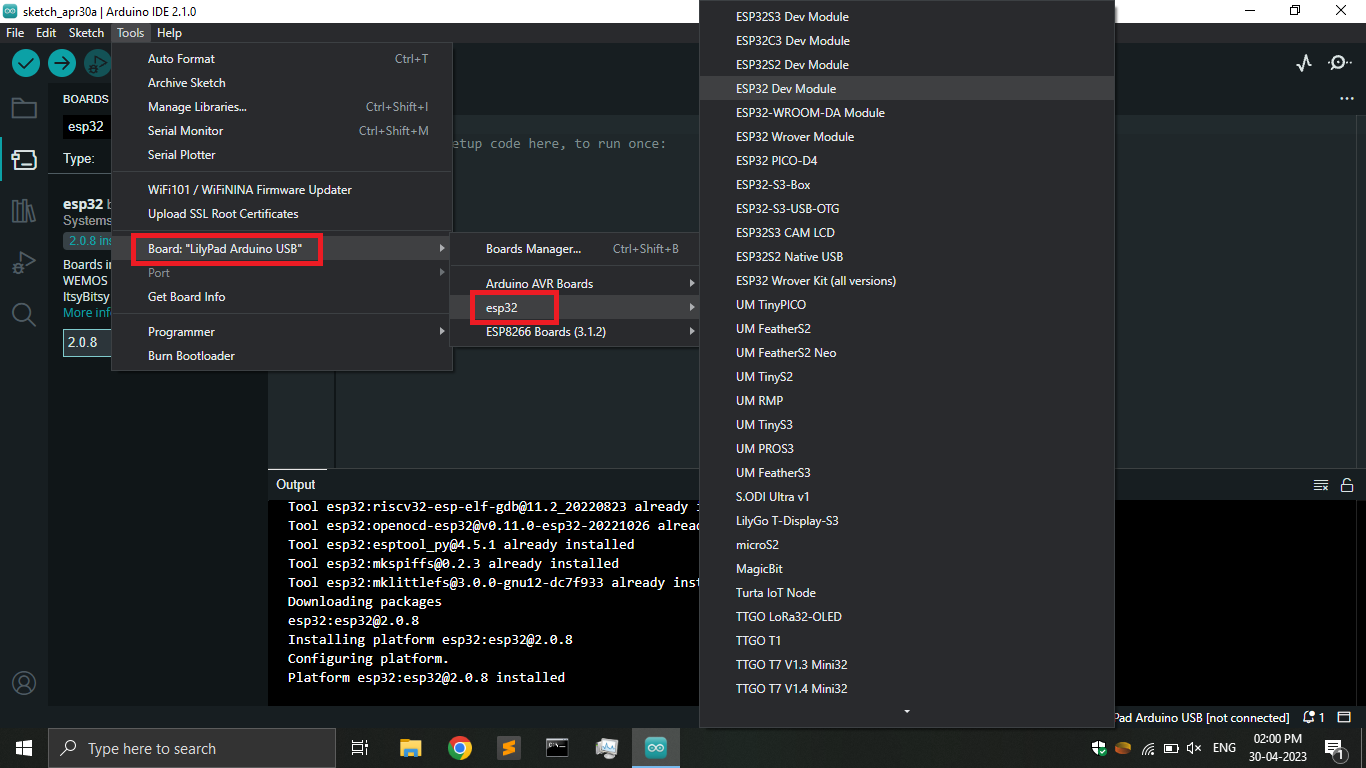Clear the Output console with the lines icon
This screenshot has height=768, width=1366.
point(1320,484)
